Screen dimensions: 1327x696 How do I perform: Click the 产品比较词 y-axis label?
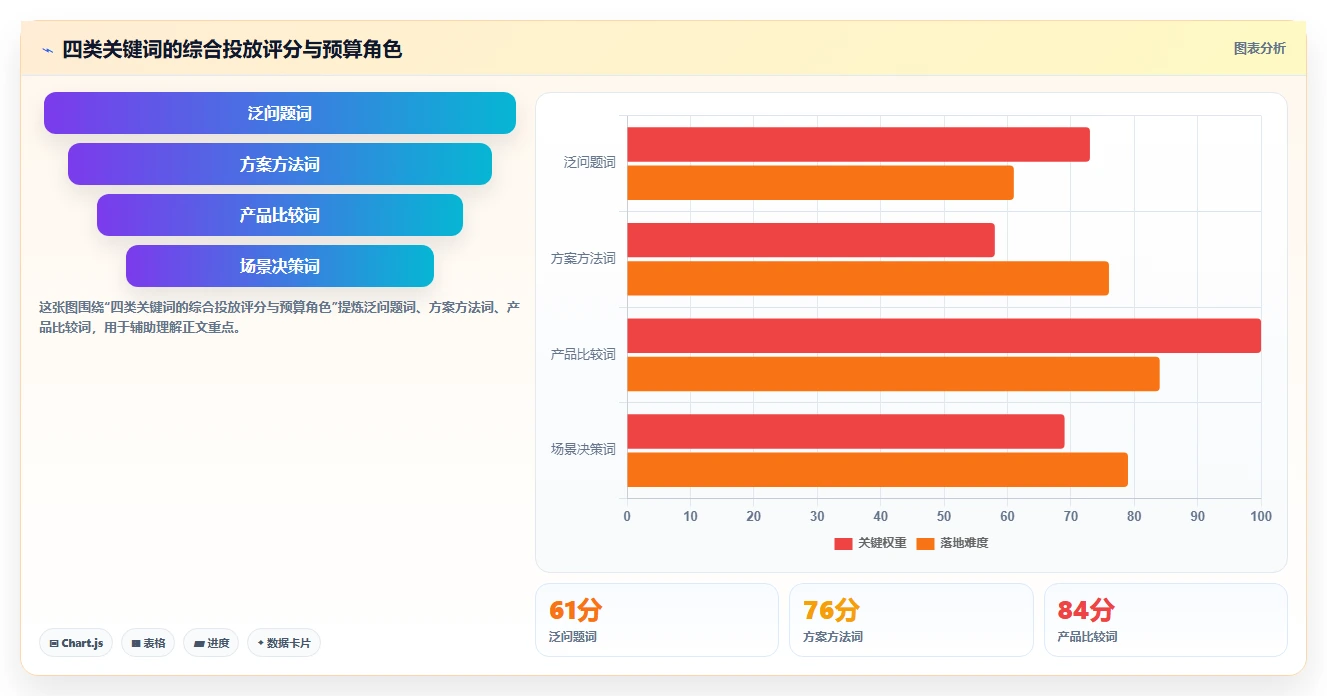583,354
